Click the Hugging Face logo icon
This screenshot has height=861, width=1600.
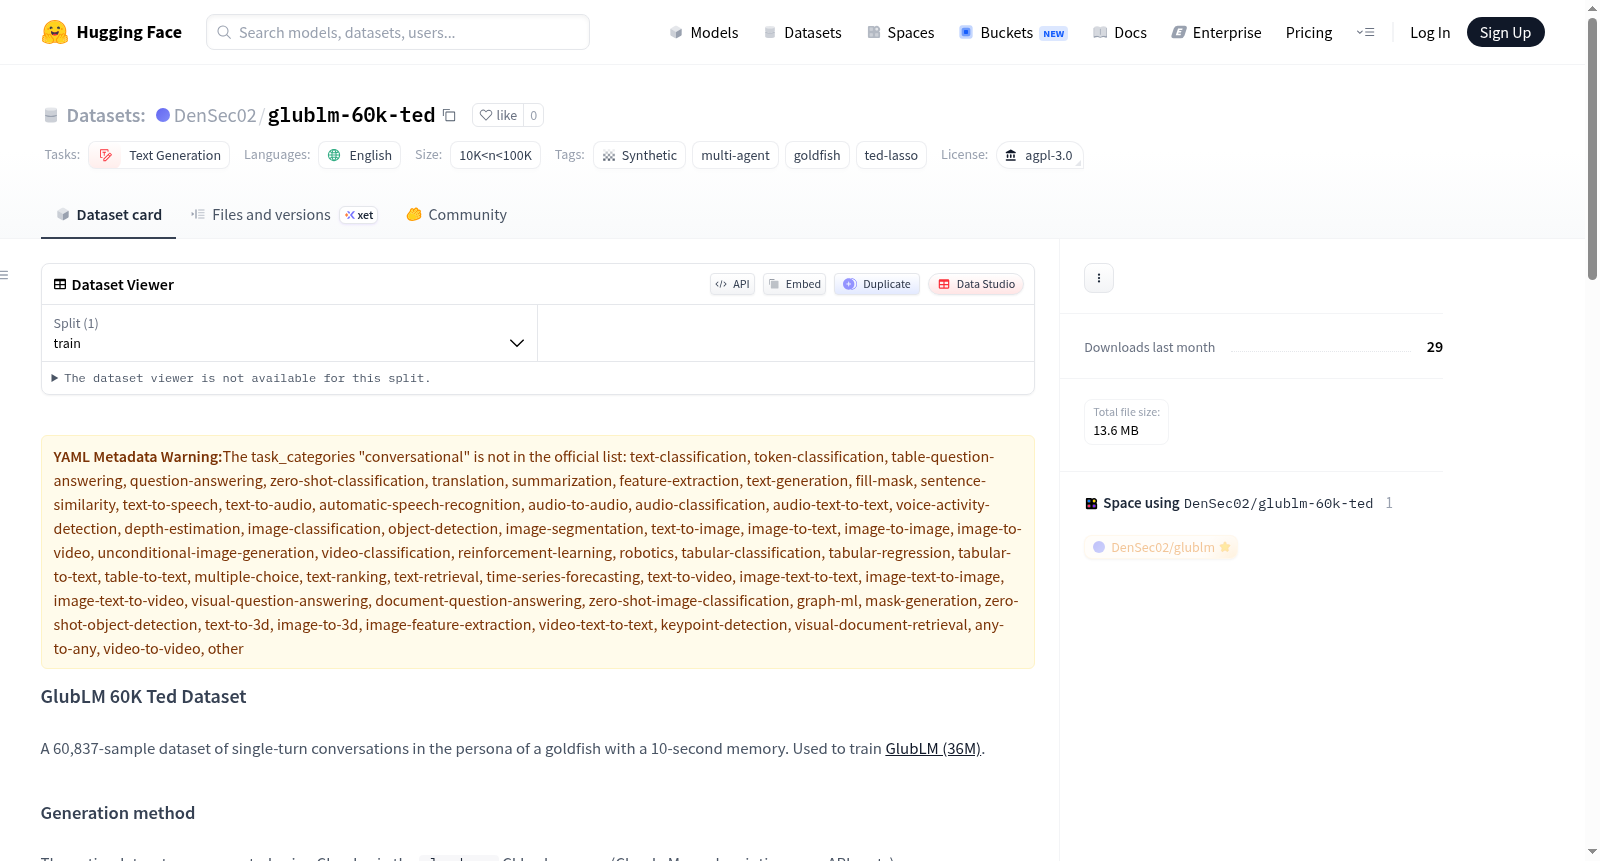coord(55,32)
